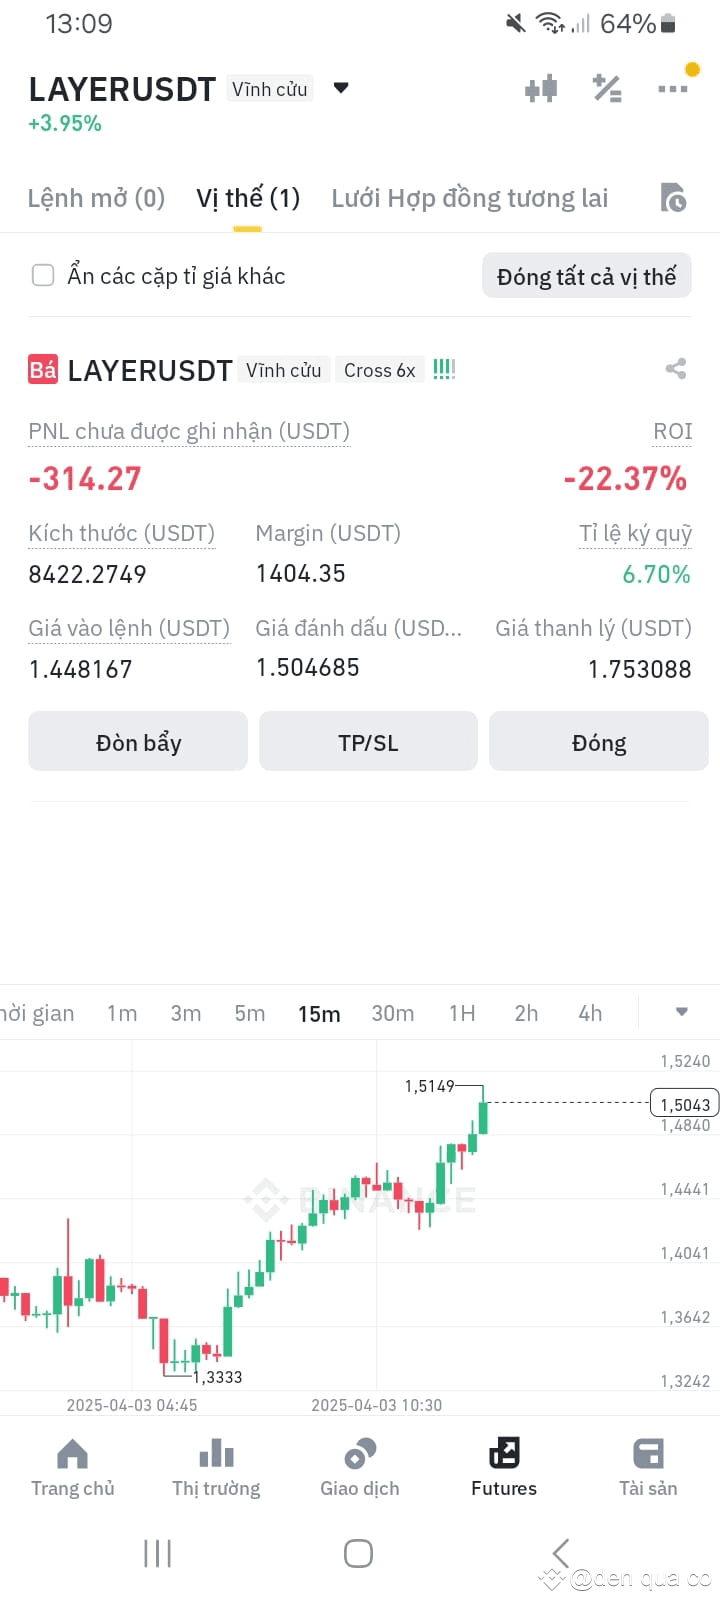The height and width of the screenshot is (1600, 720).
Task: Share the LAYERUSDT position
Action: tap(676, 369)
